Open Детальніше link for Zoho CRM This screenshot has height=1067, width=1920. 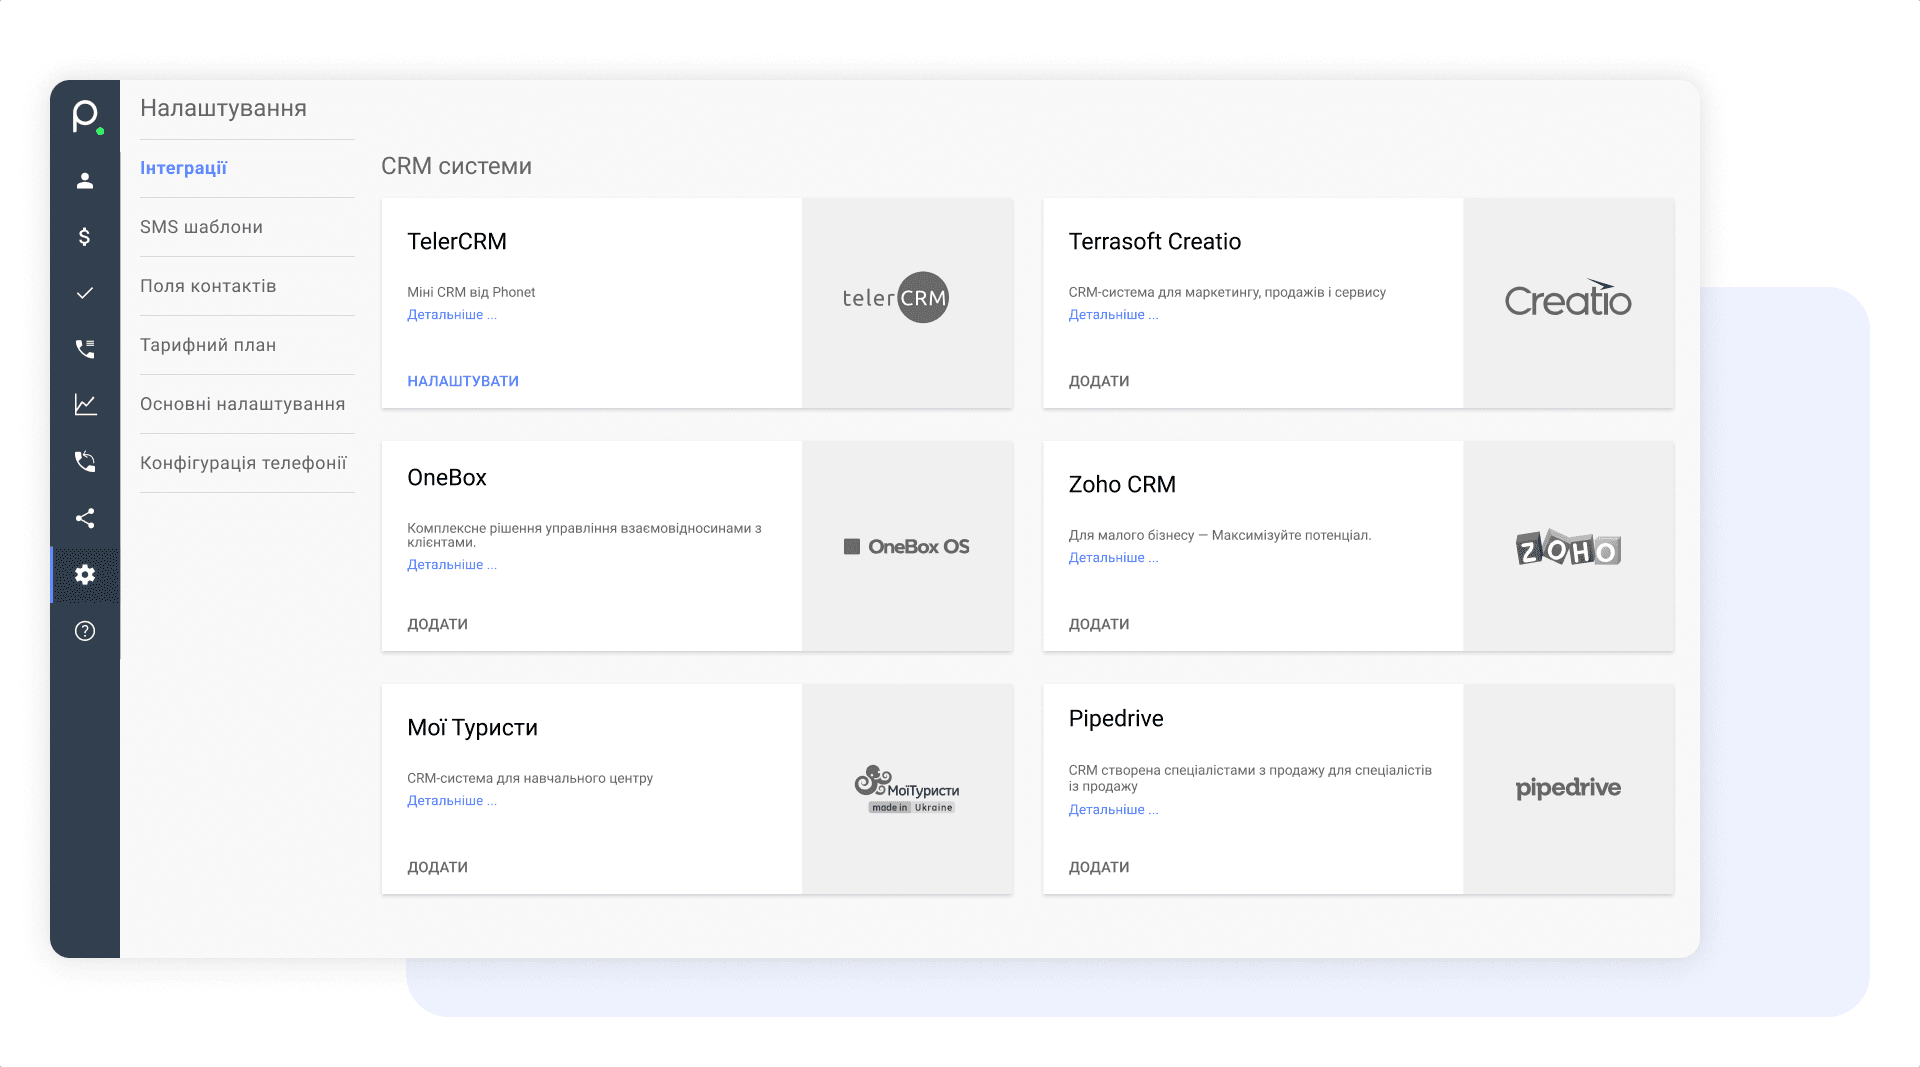pyautogui.click(x=1114, y=558)
